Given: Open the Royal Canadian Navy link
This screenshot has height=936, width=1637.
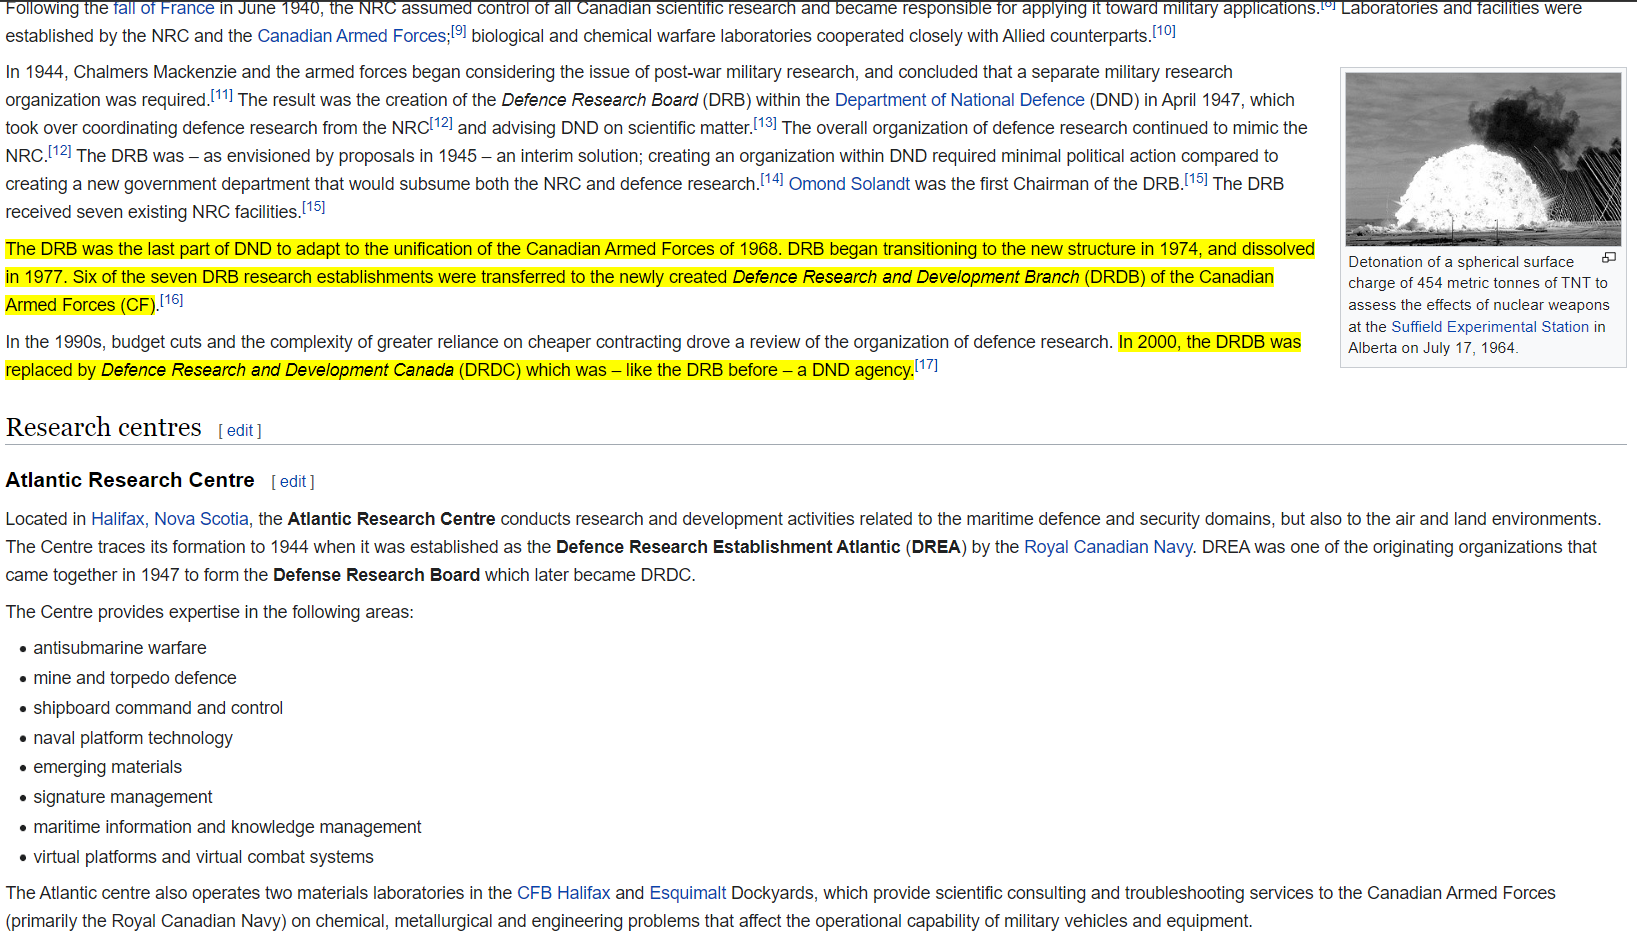Looking at the screenshot, I should (x=1108, y=547).
